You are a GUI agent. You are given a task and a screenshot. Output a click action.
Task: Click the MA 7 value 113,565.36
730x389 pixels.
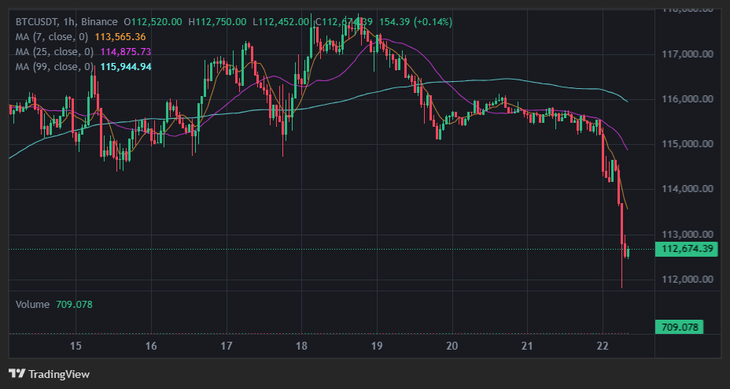point(121,36)
